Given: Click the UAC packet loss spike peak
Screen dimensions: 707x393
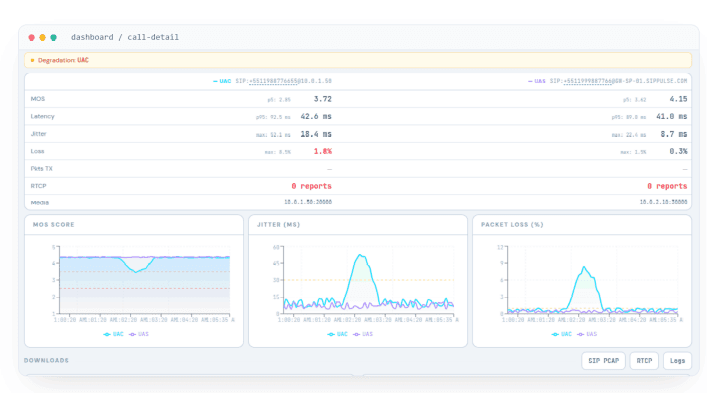Looking at the screenshot, I should coord(584,267).
